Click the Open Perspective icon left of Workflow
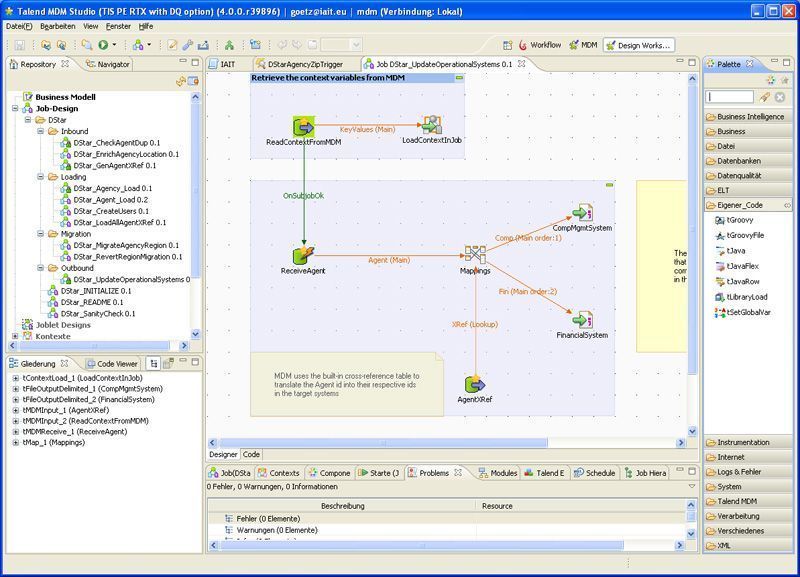This screenshot has width=800, height=577. pyautogui.click(x=507, y=45)
